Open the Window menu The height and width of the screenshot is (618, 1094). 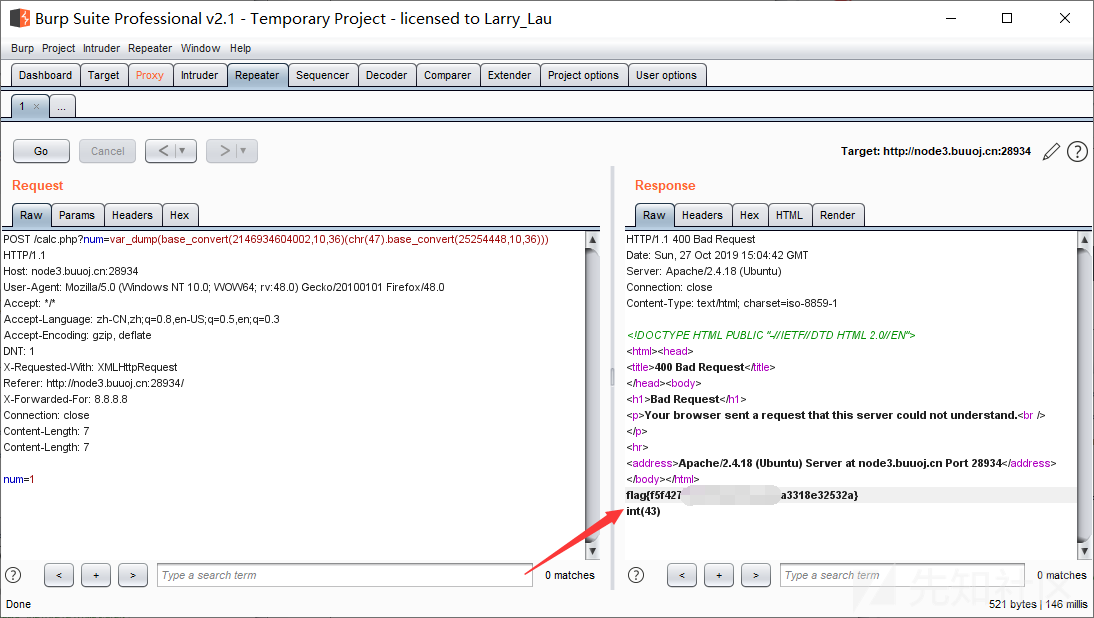[200, 48]
